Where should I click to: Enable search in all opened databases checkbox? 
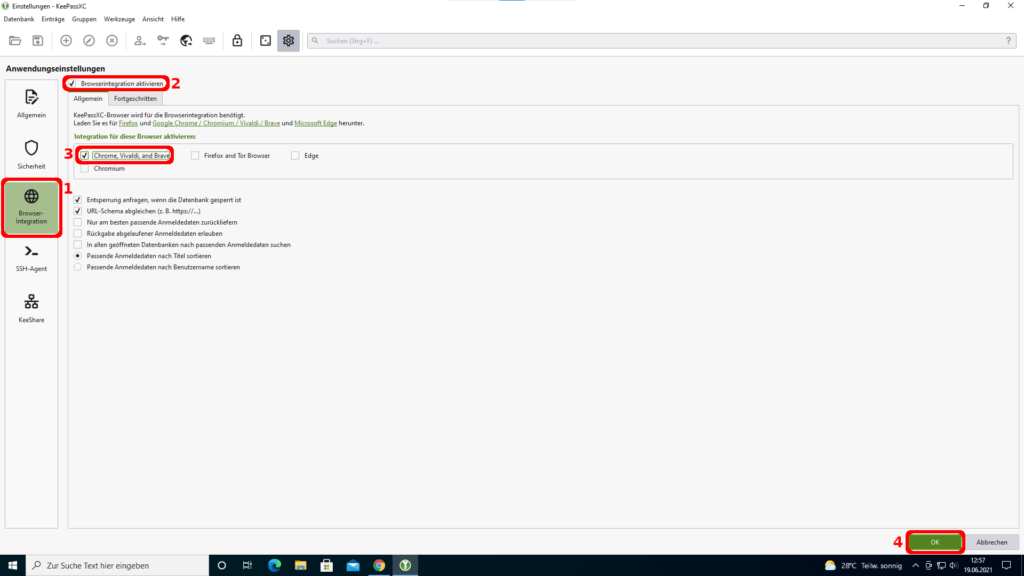pyautogui.click(x=78, y=245)
